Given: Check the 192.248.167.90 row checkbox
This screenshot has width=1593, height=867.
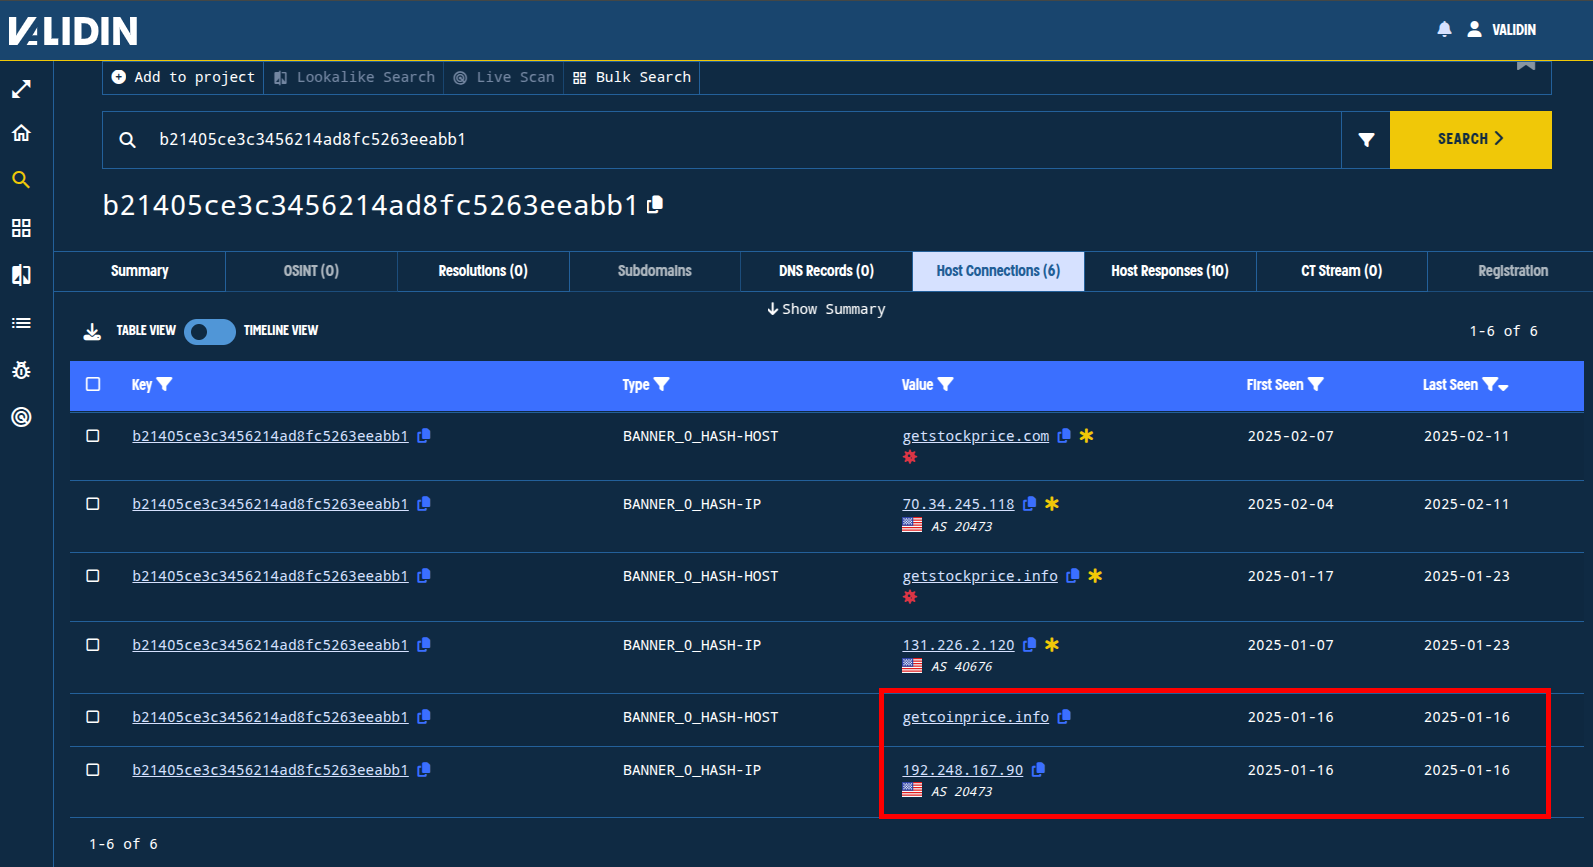Looking at the screenshot, I should point(93,770).
